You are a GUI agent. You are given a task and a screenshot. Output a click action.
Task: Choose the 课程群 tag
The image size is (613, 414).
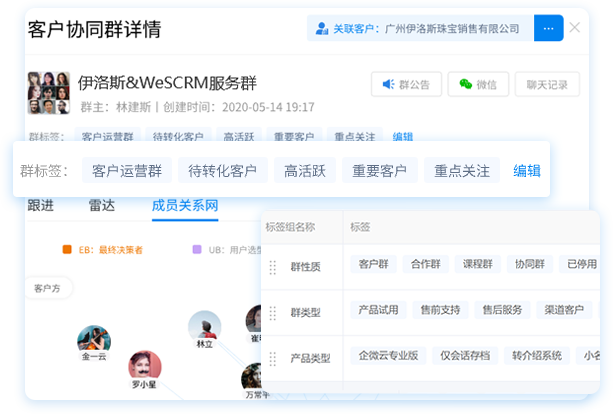pyautogui.click(x=478, y=264)
